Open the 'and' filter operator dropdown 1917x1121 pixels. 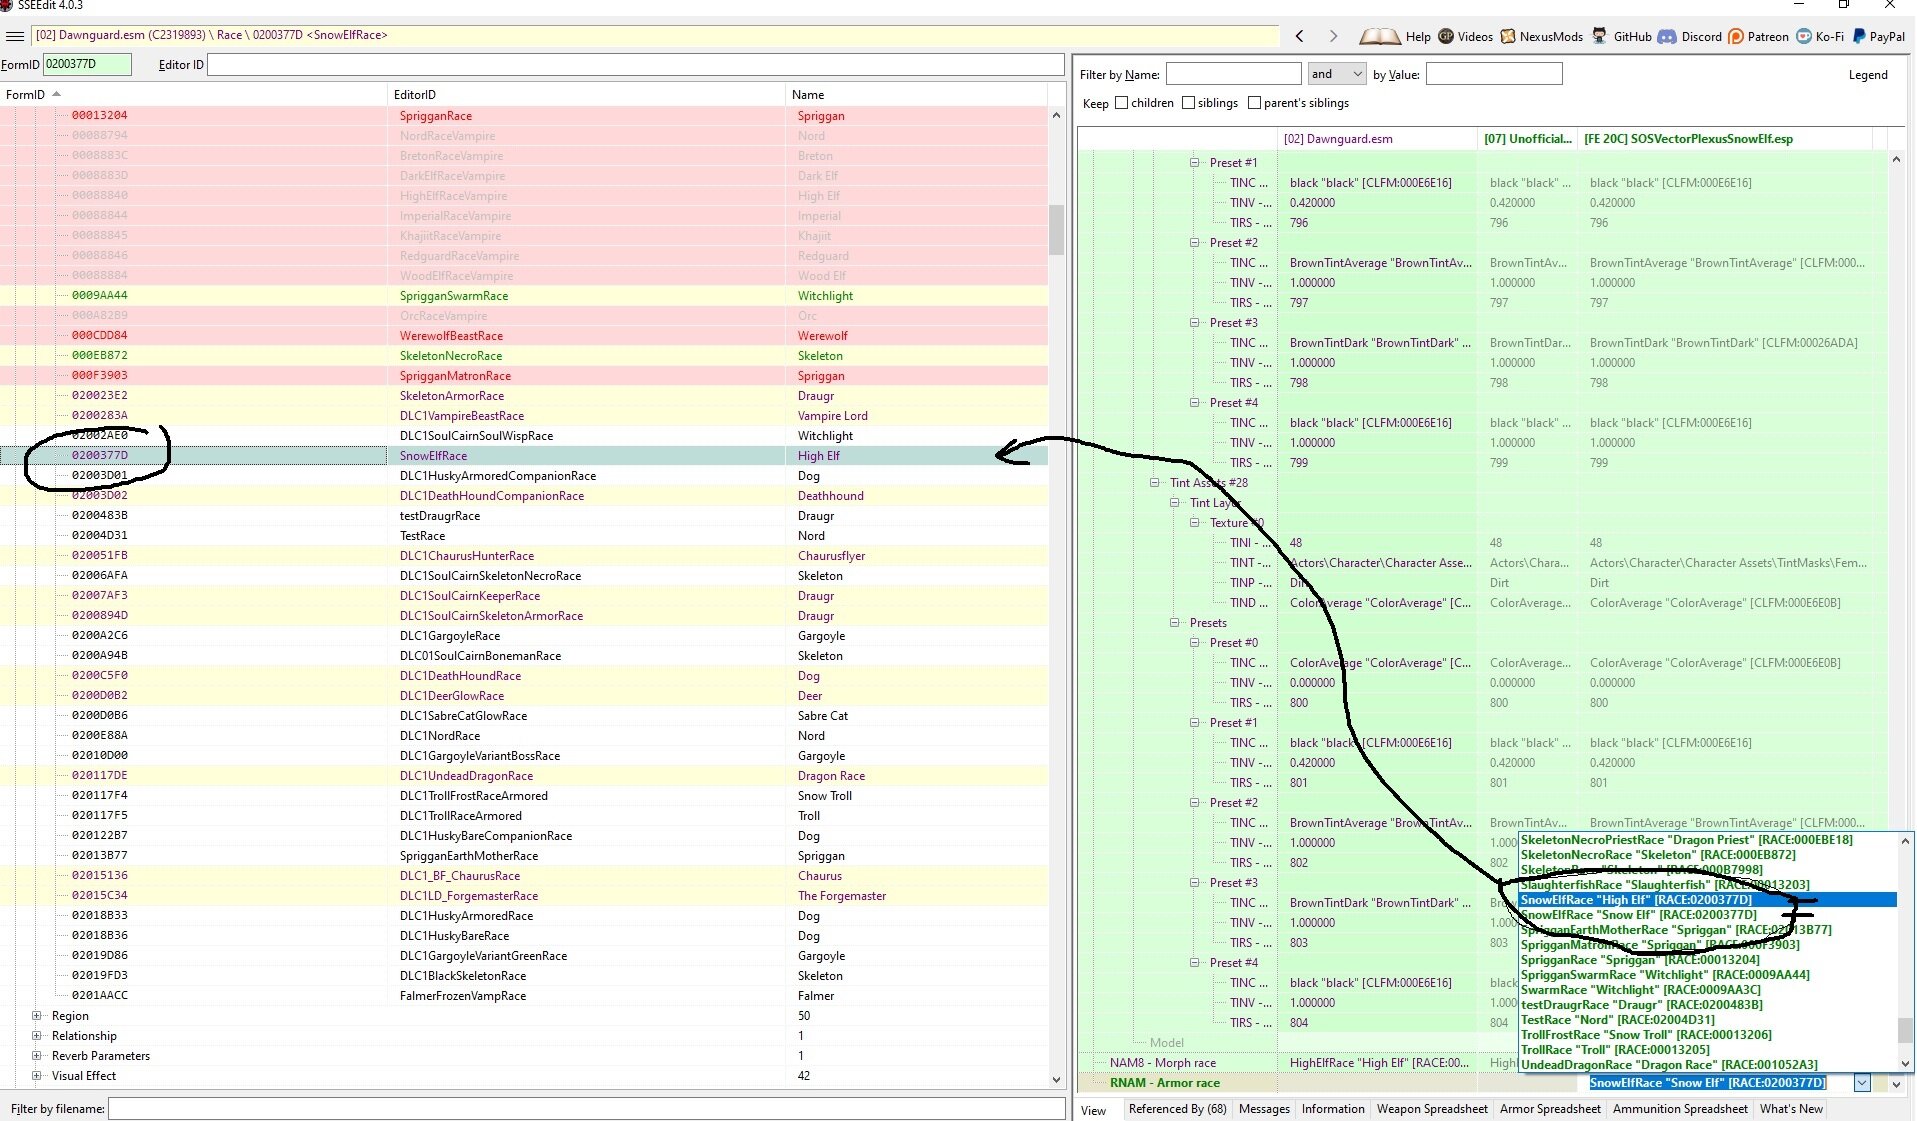(x=1337, y=74)
